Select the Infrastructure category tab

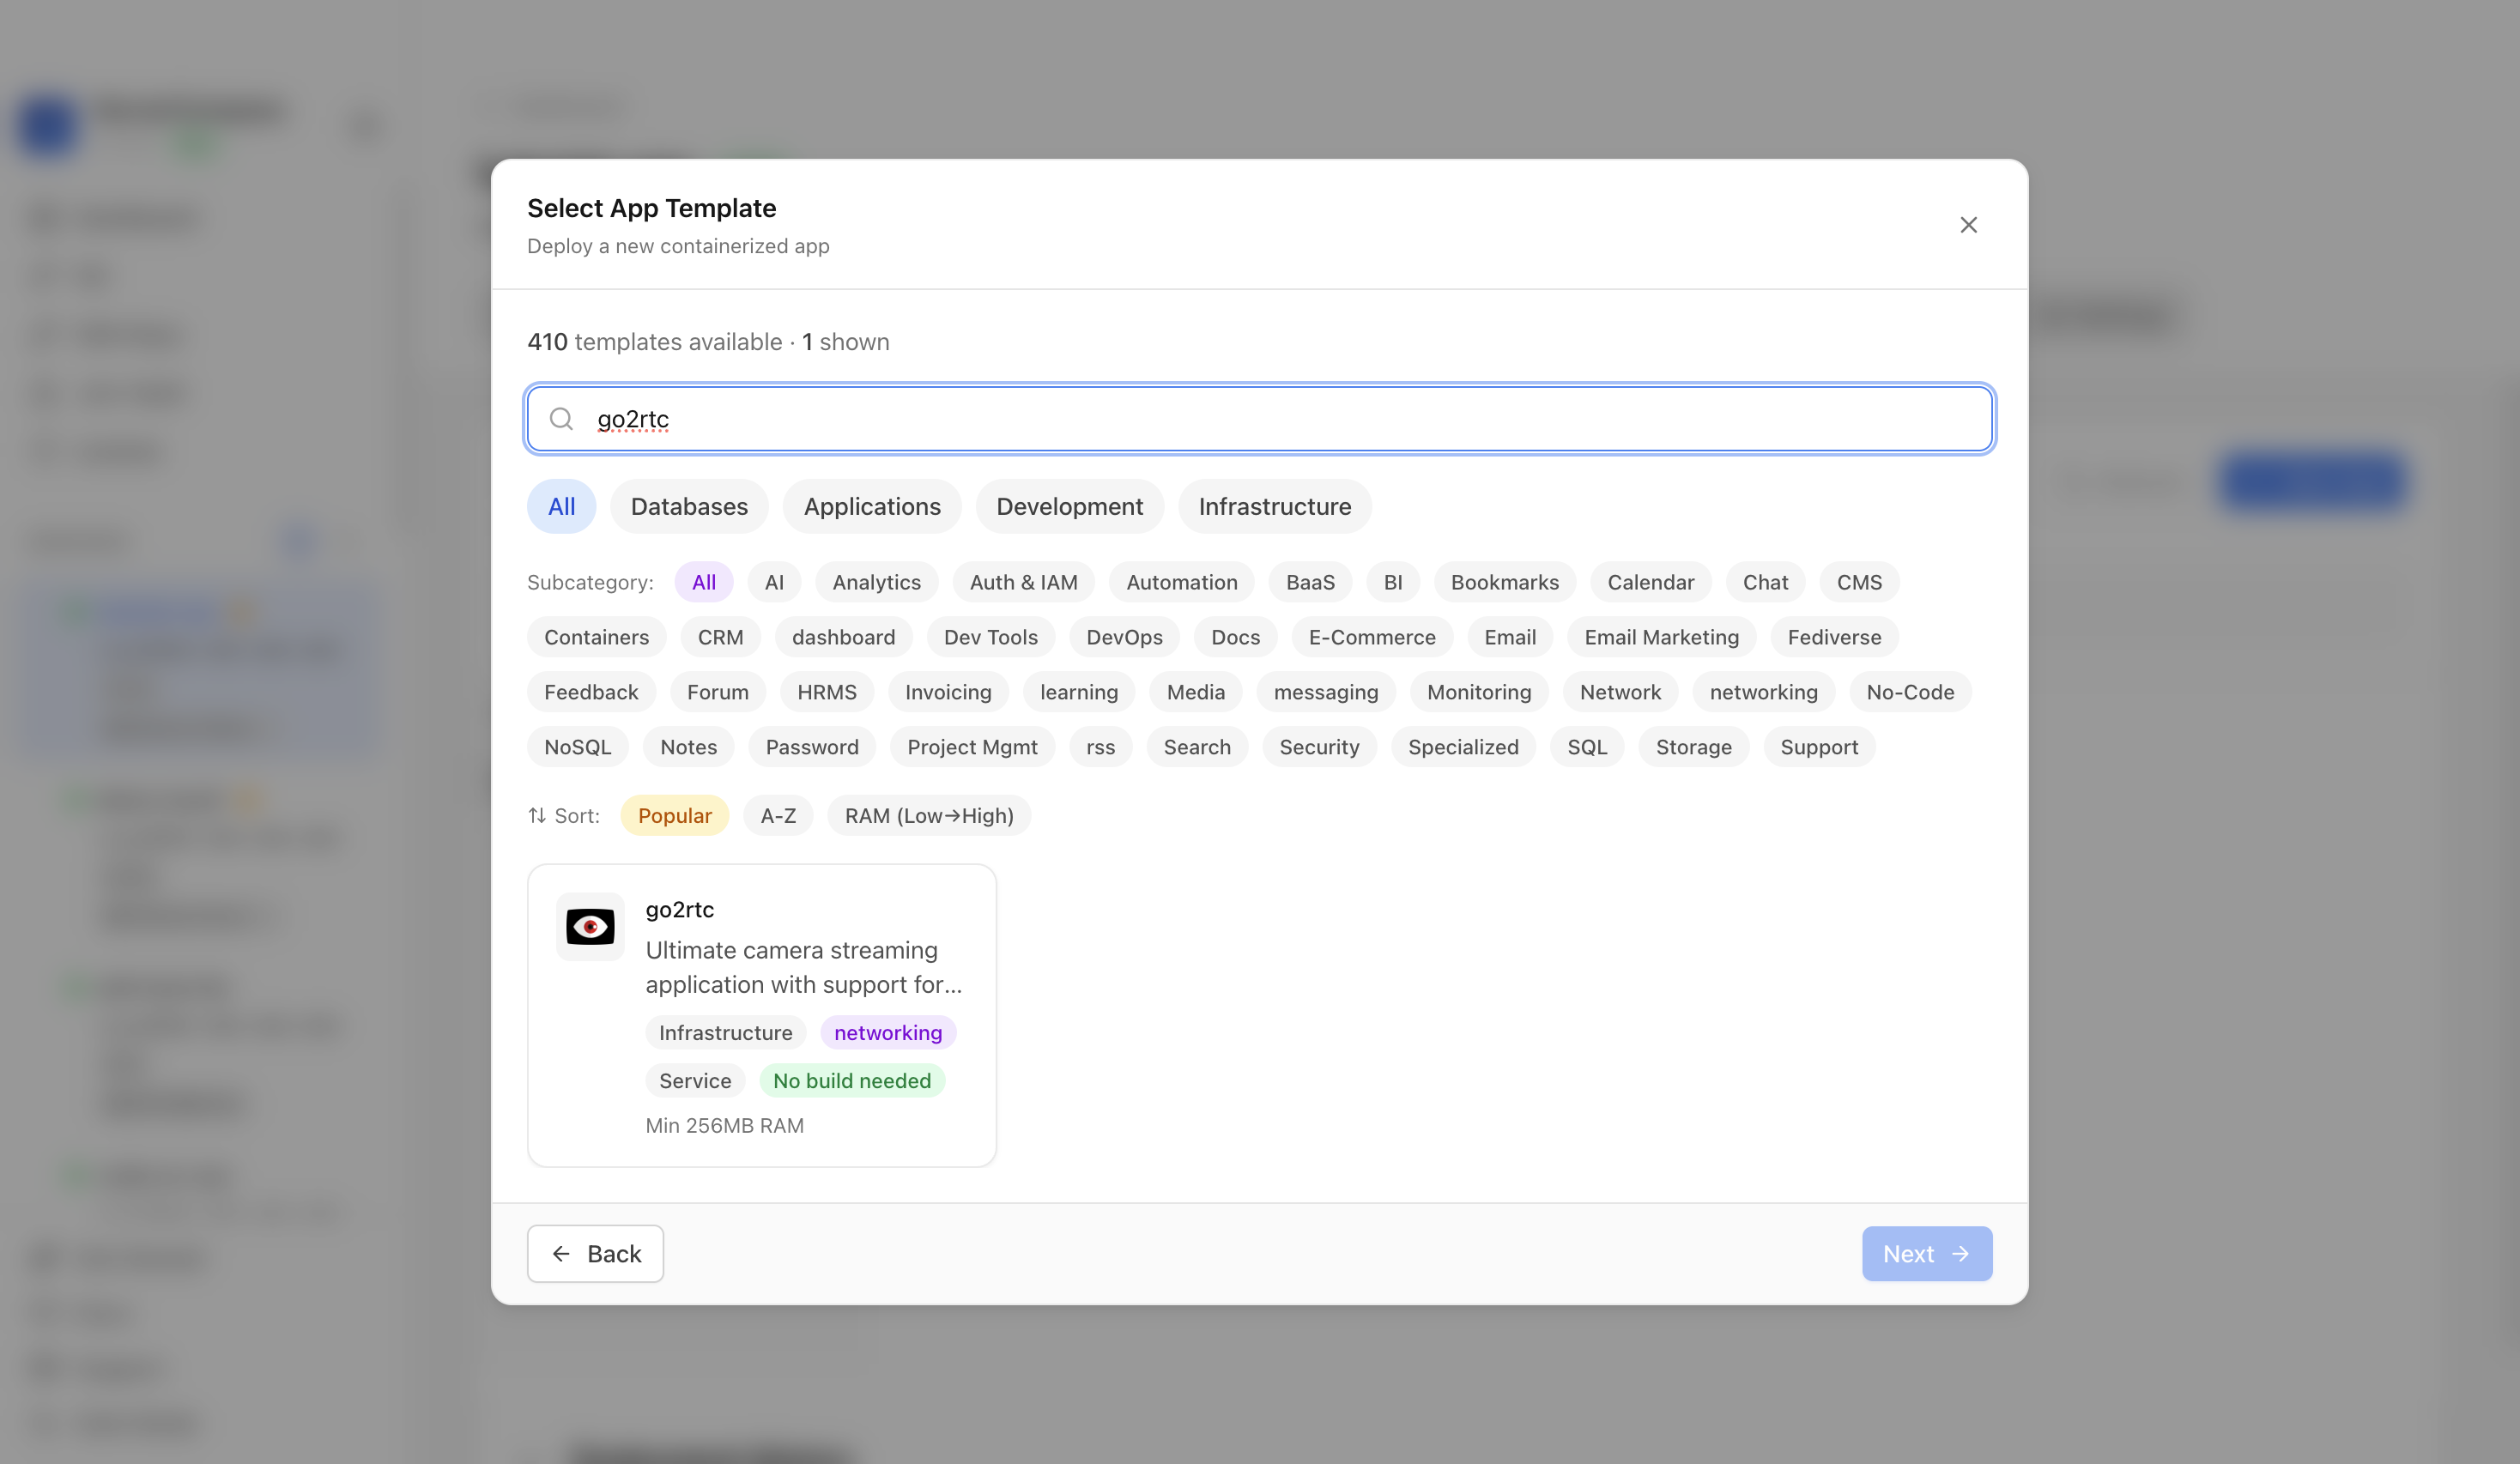point(1275,506)
